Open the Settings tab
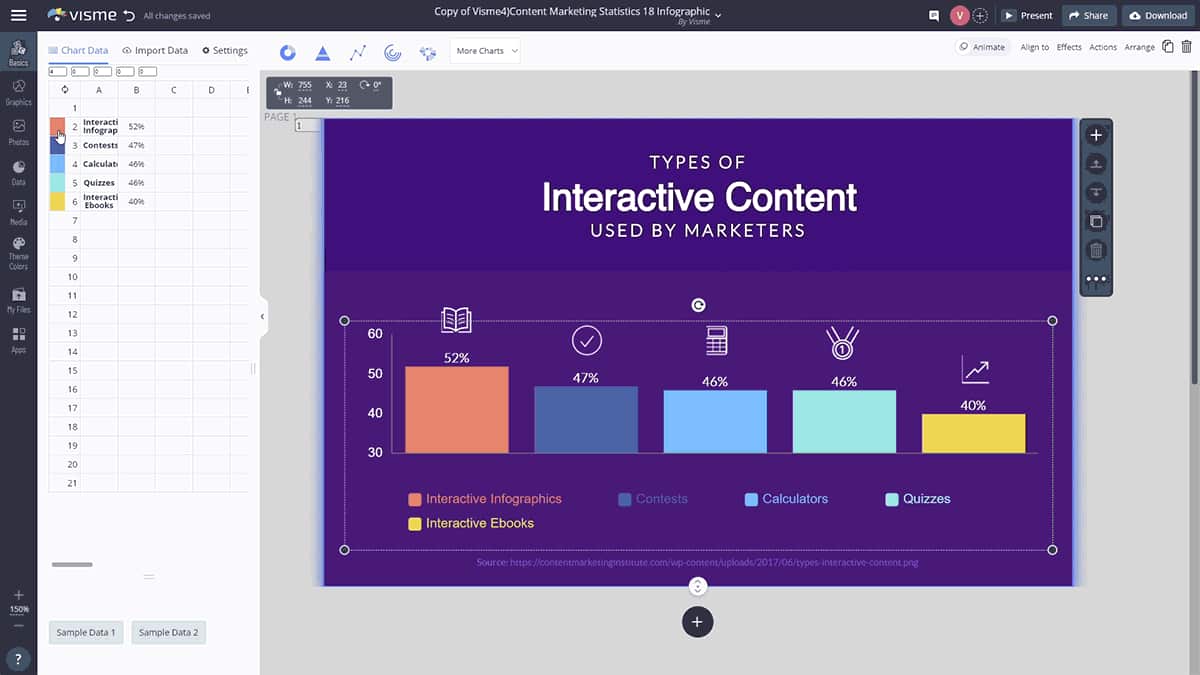1200x675 pixels. (x=224, y=49)
